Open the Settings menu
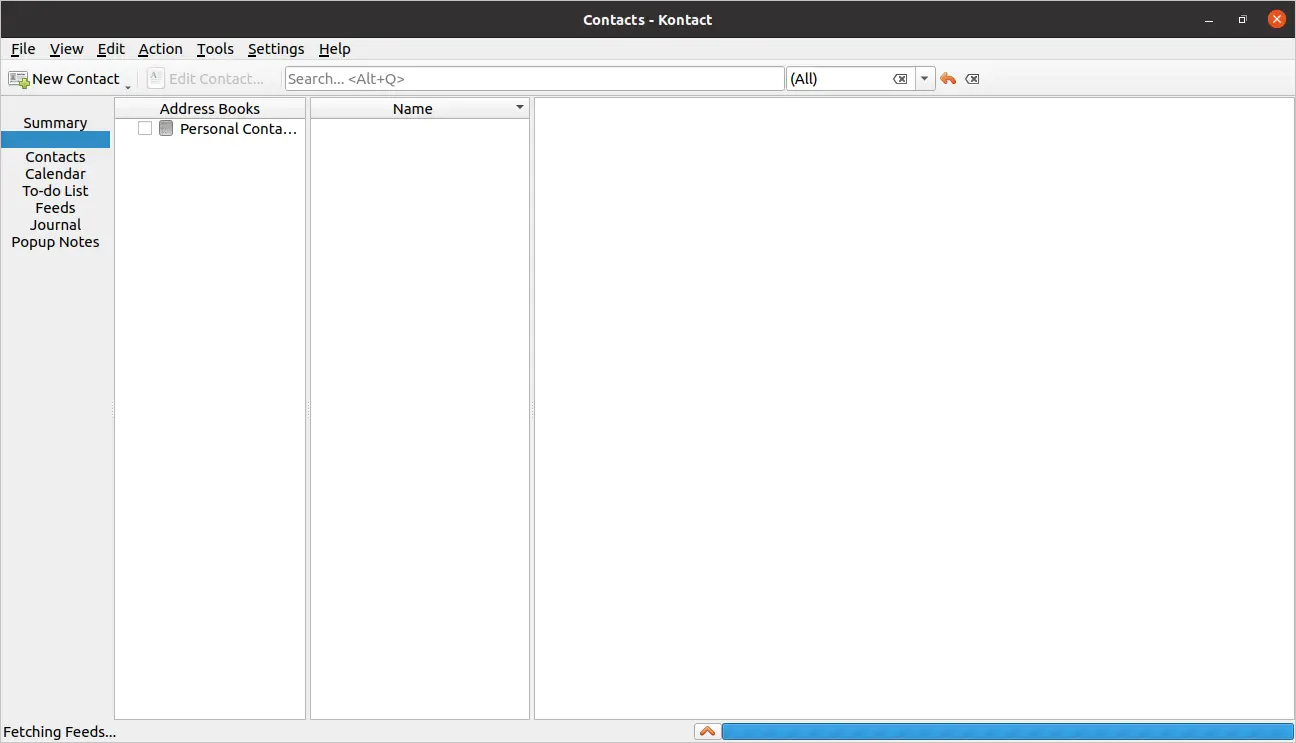 276,49
